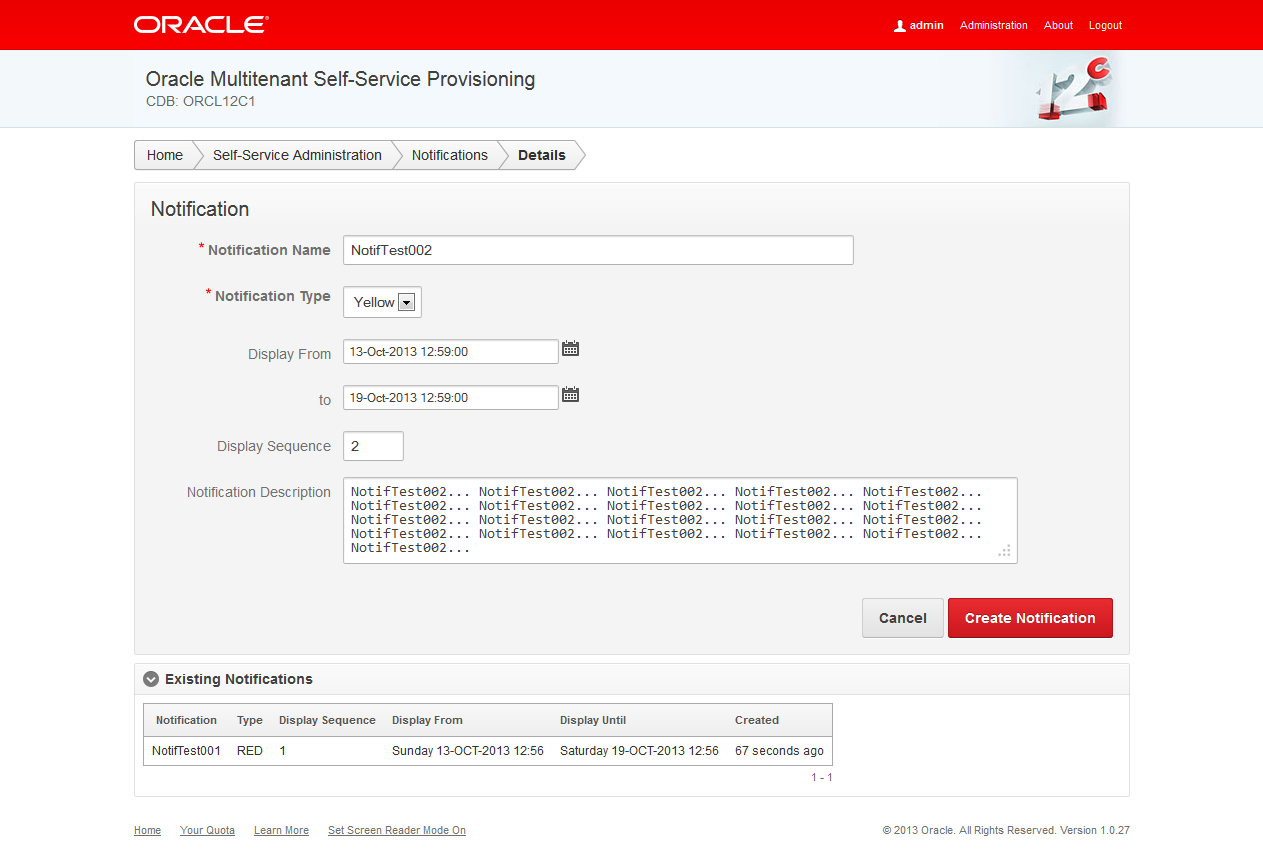Screen dimensions: 1263x863
Task: Click the '67 seconds ago' cell
Action: pyautogui.click(x=779, y=750)
